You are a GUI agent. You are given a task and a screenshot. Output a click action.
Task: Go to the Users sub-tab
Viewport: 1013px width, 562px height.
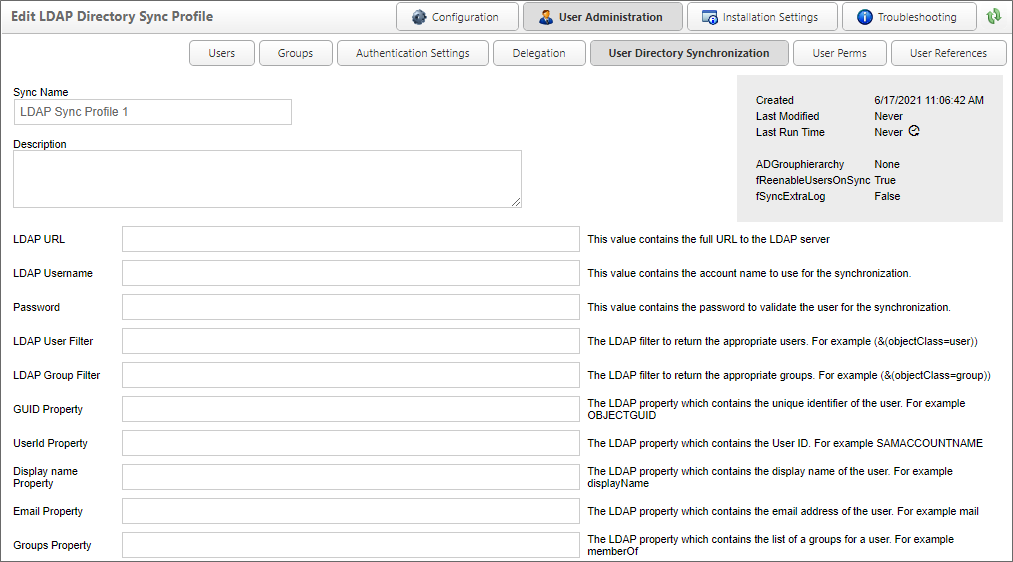(x=221, y=53)
